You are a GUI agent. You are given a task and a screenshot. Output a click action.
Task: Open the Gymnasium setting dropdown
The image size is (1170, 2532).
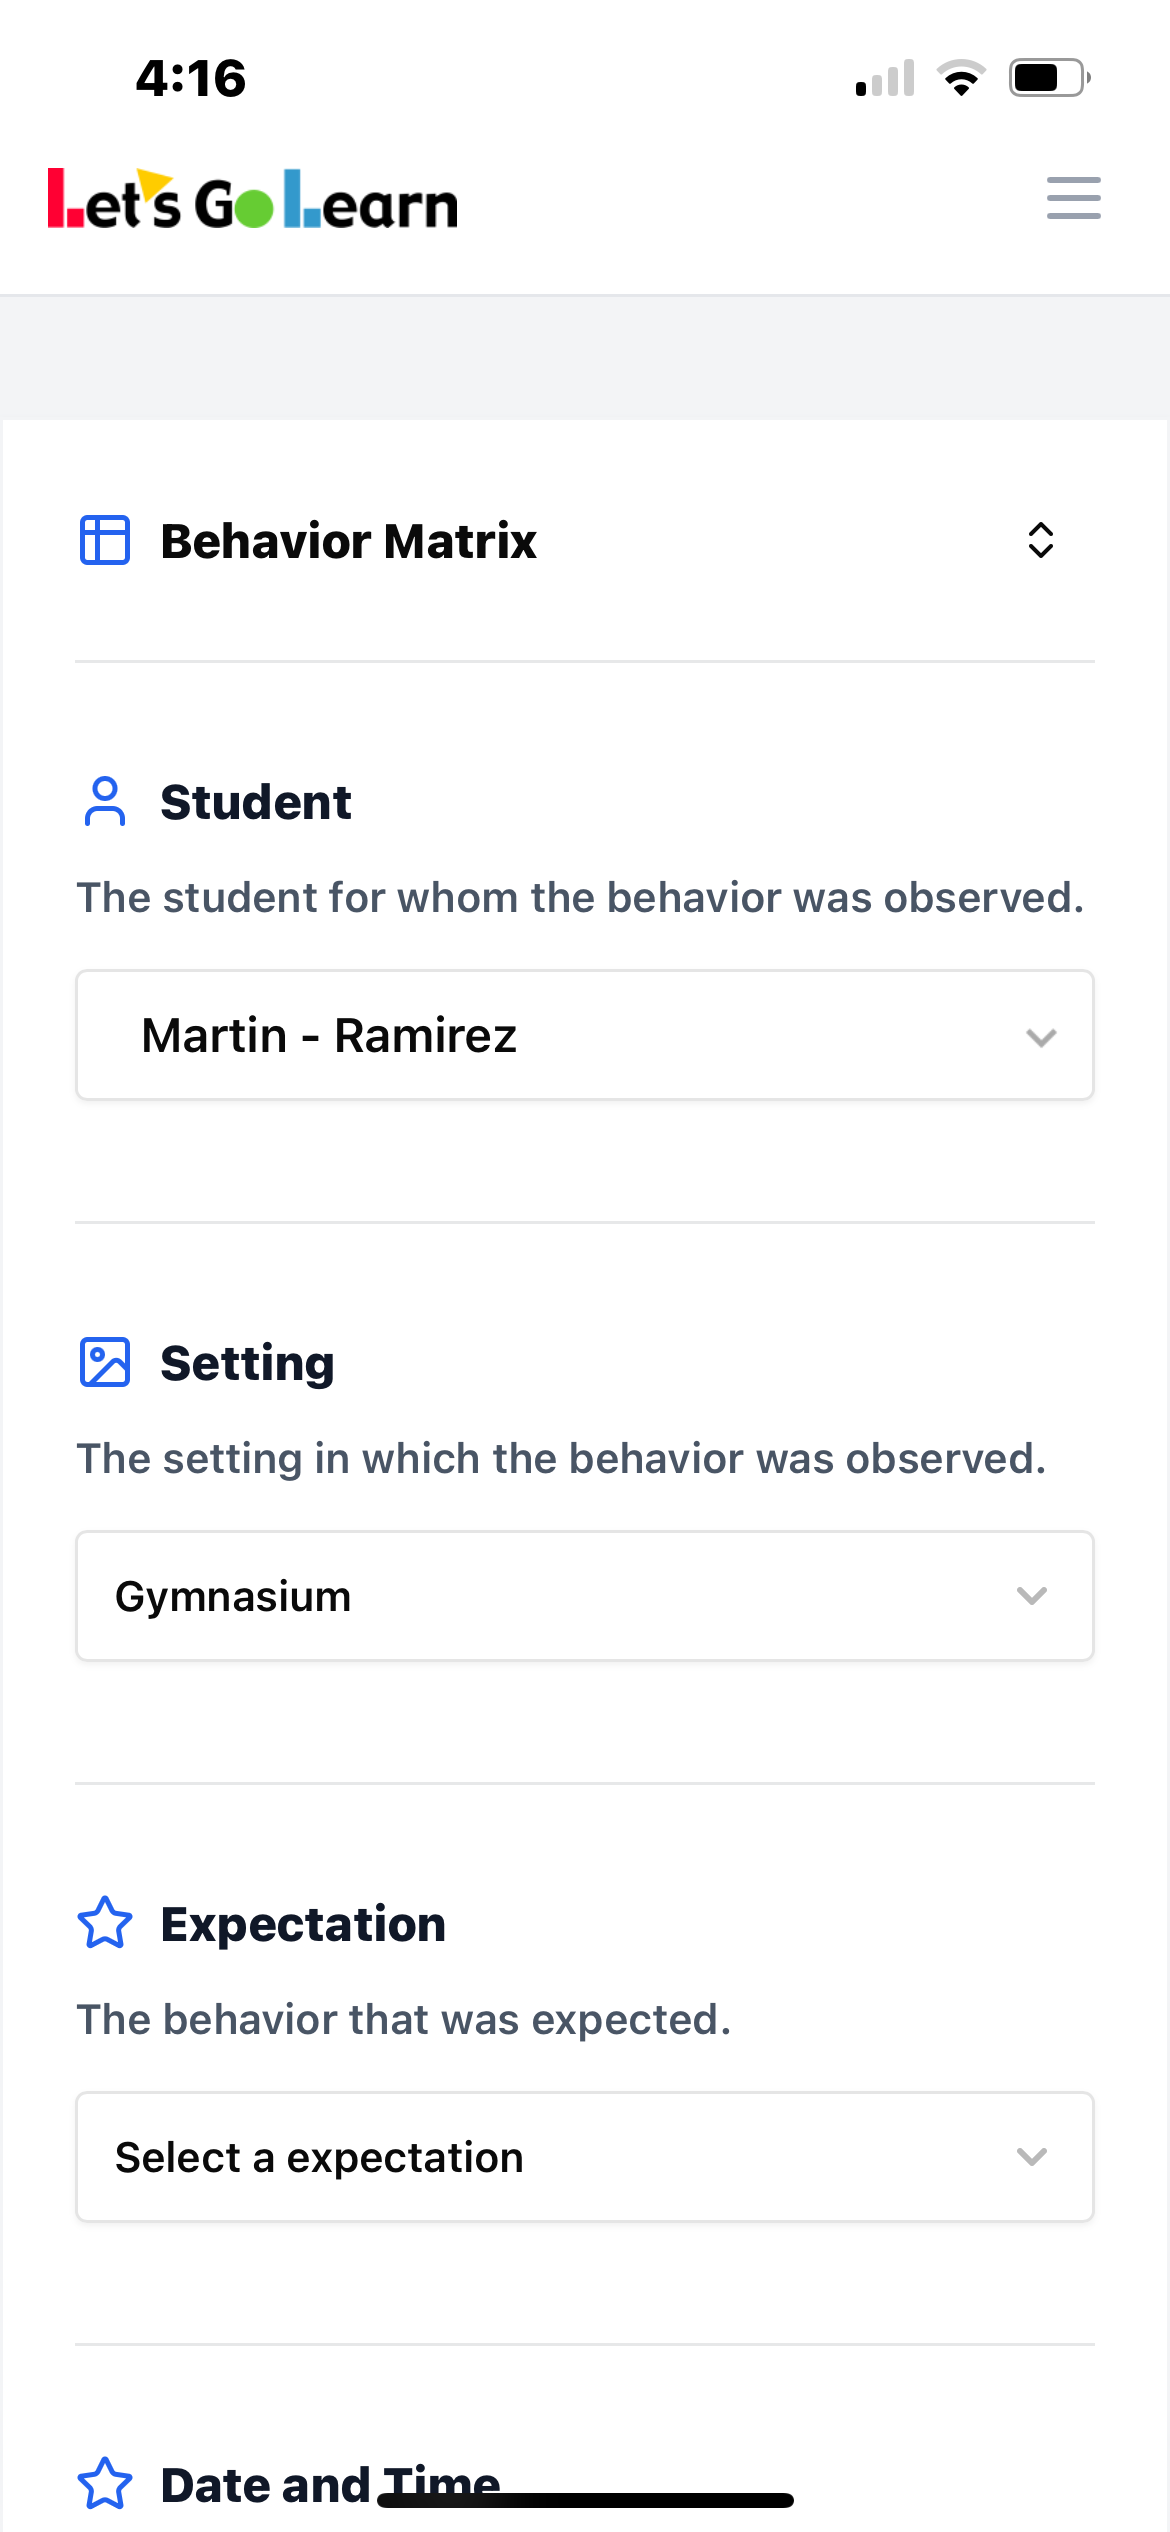point(585,1596)
